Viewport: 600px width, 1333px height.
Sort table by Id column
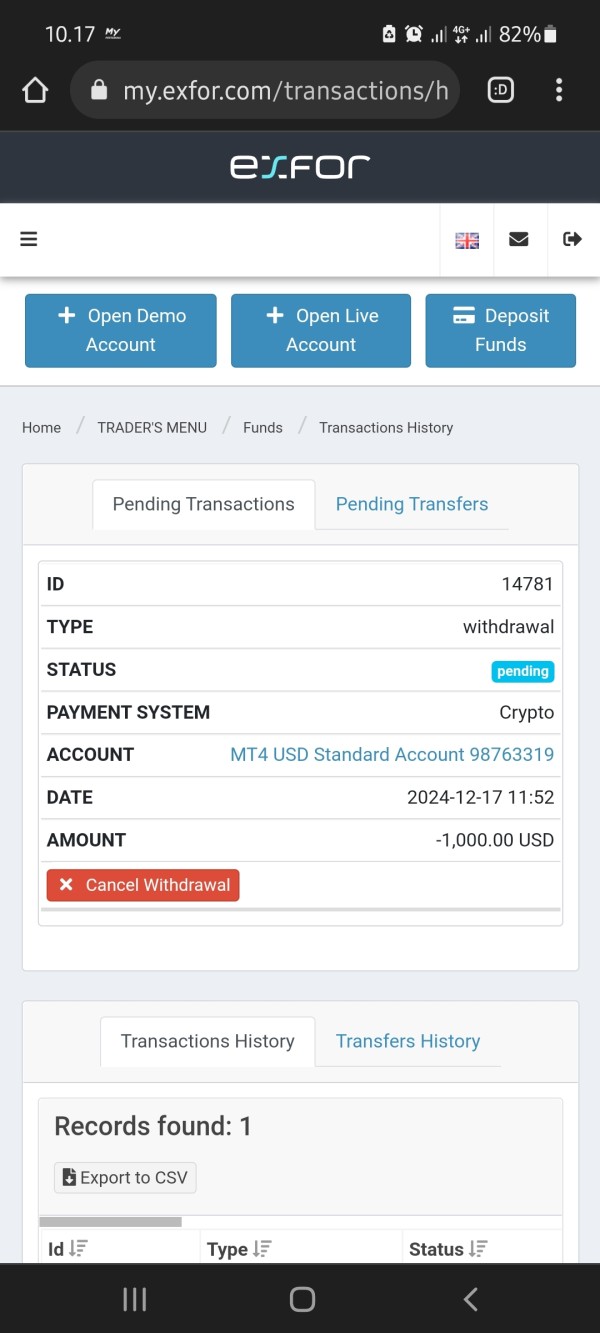pyautogui.click(x=78, y=1249)
